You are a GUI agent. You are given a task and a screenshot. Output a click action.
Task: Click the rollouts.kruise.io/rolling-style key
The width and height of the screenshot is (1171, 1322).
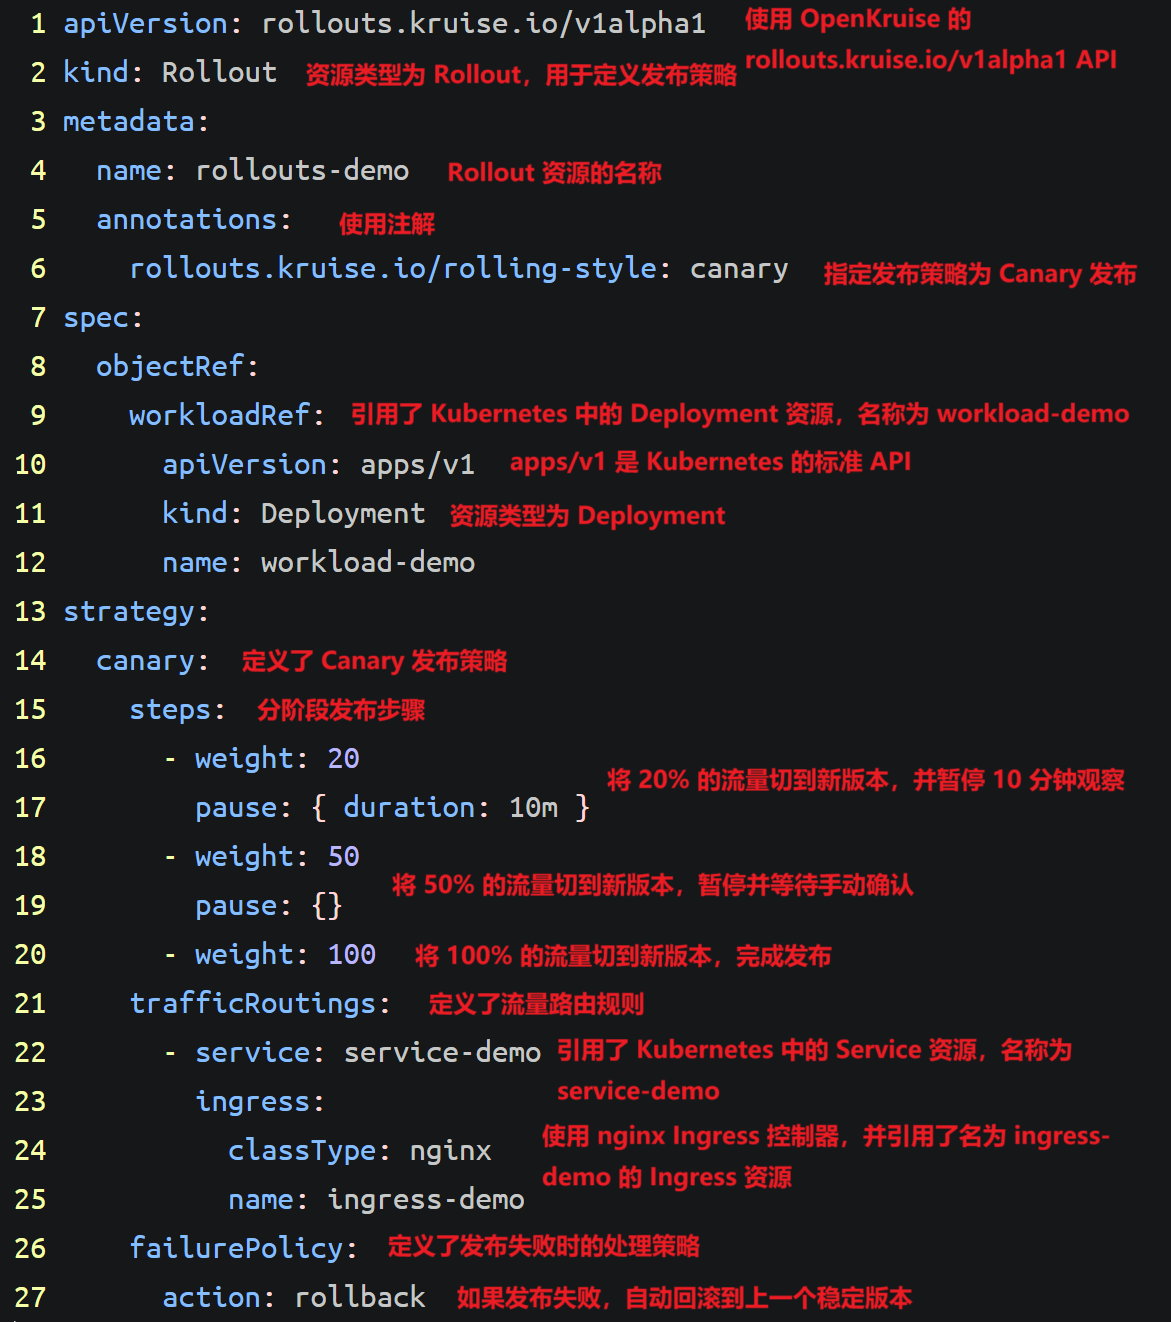(393, 268)
